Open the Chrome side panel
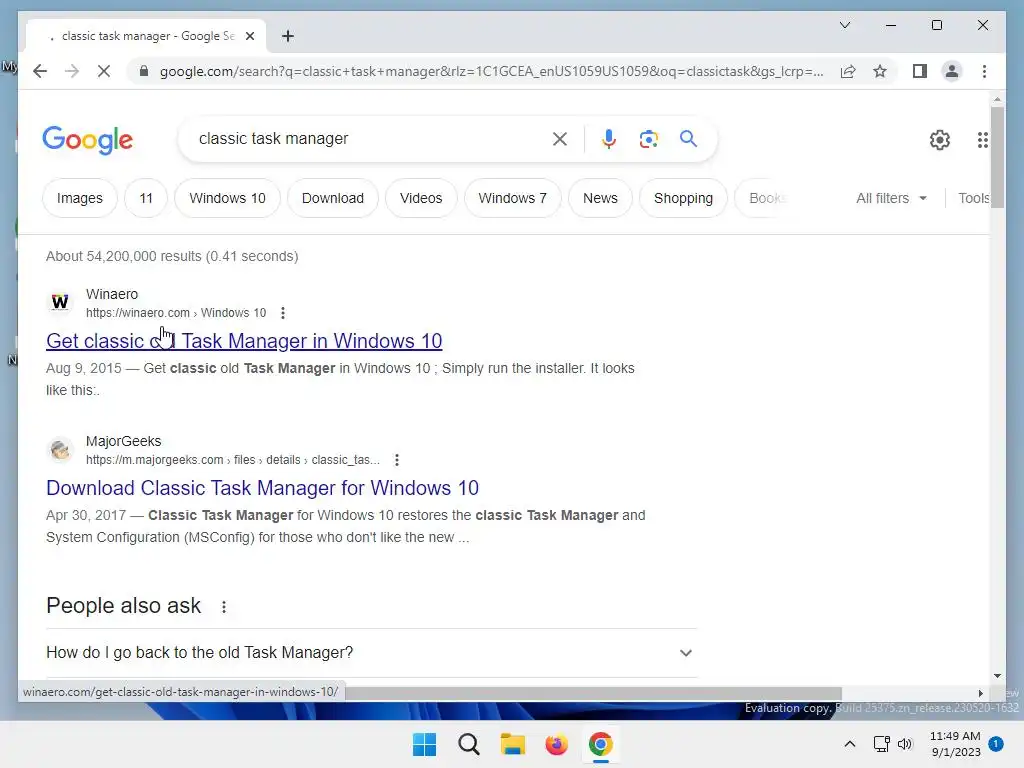The width and height of the screenshot is (1024, 768). 920,71
